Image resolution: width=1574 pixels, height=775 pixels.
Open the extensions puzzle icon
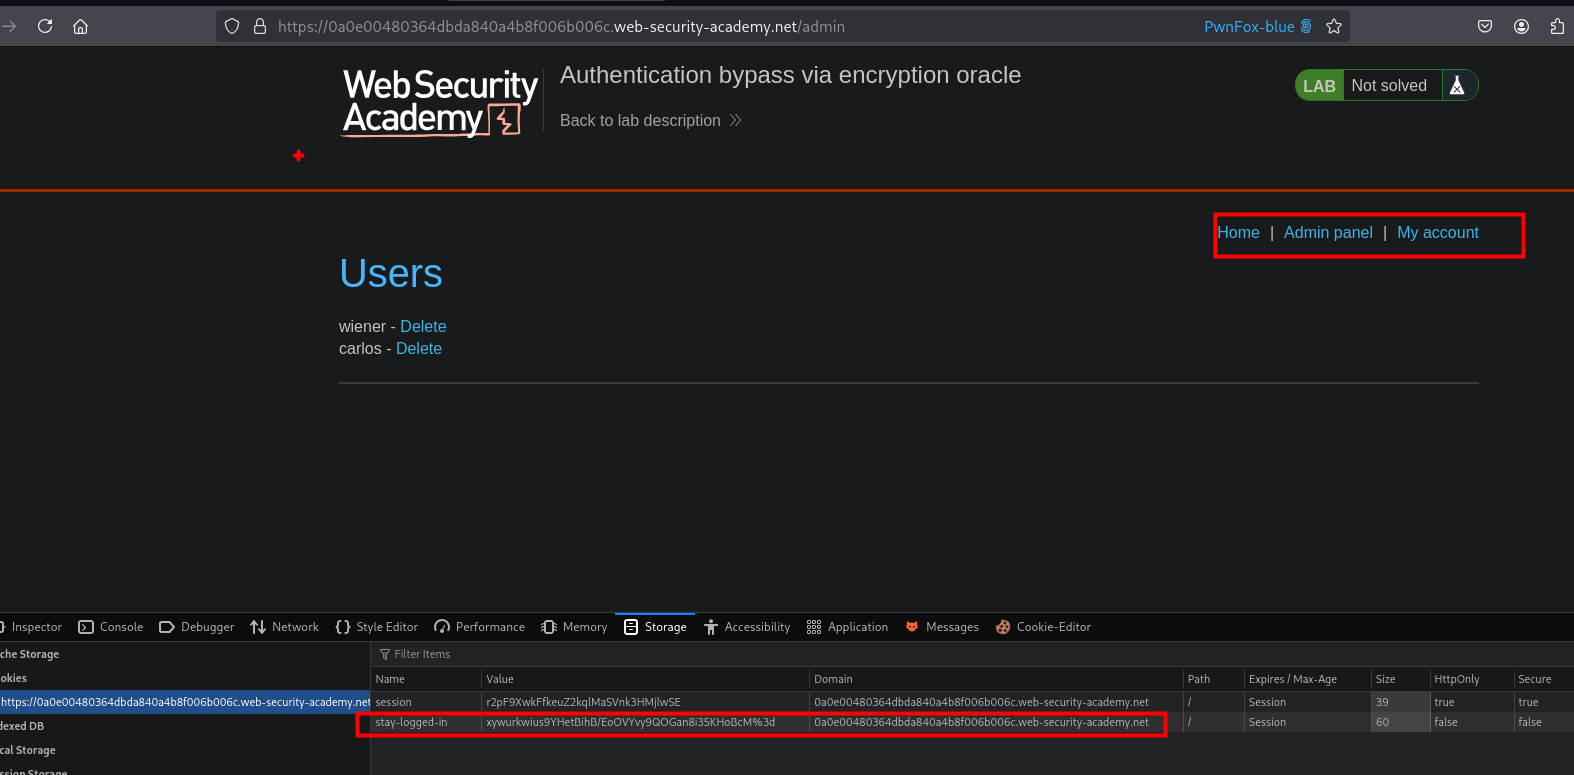click(x=1557, y=26)
